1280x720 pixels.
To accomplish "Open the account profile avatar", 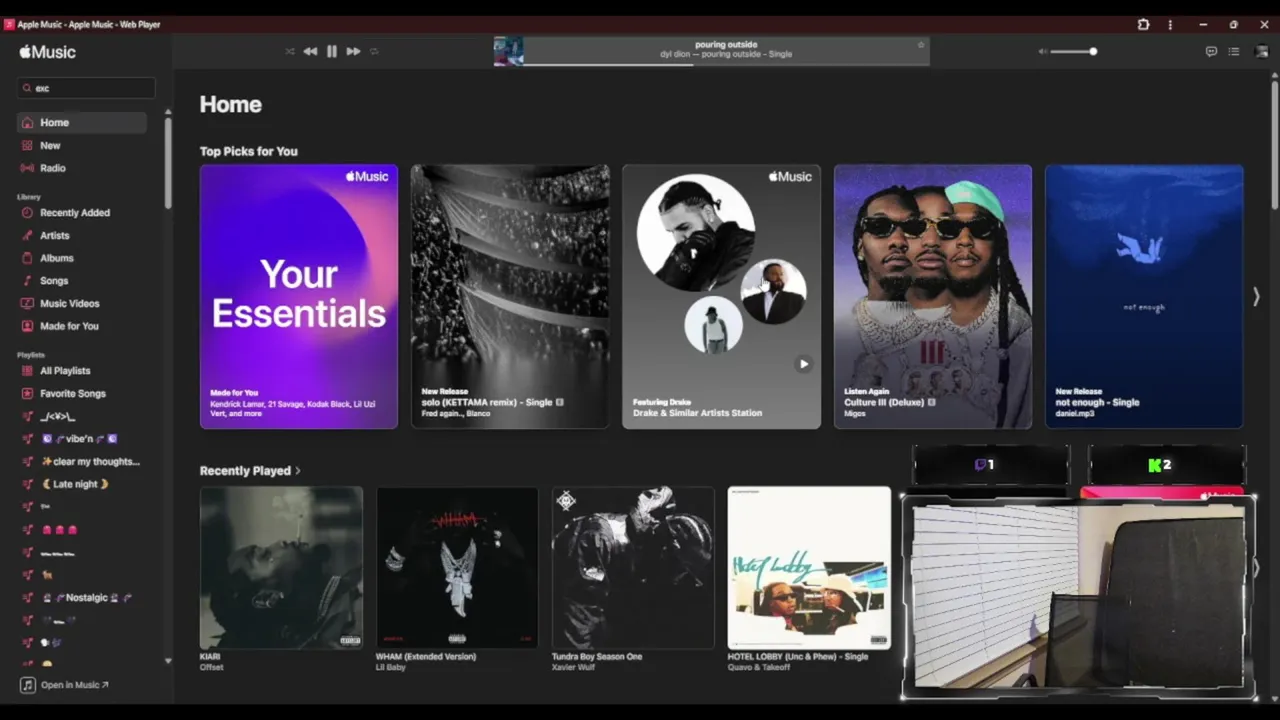I will click(1261, 51).
